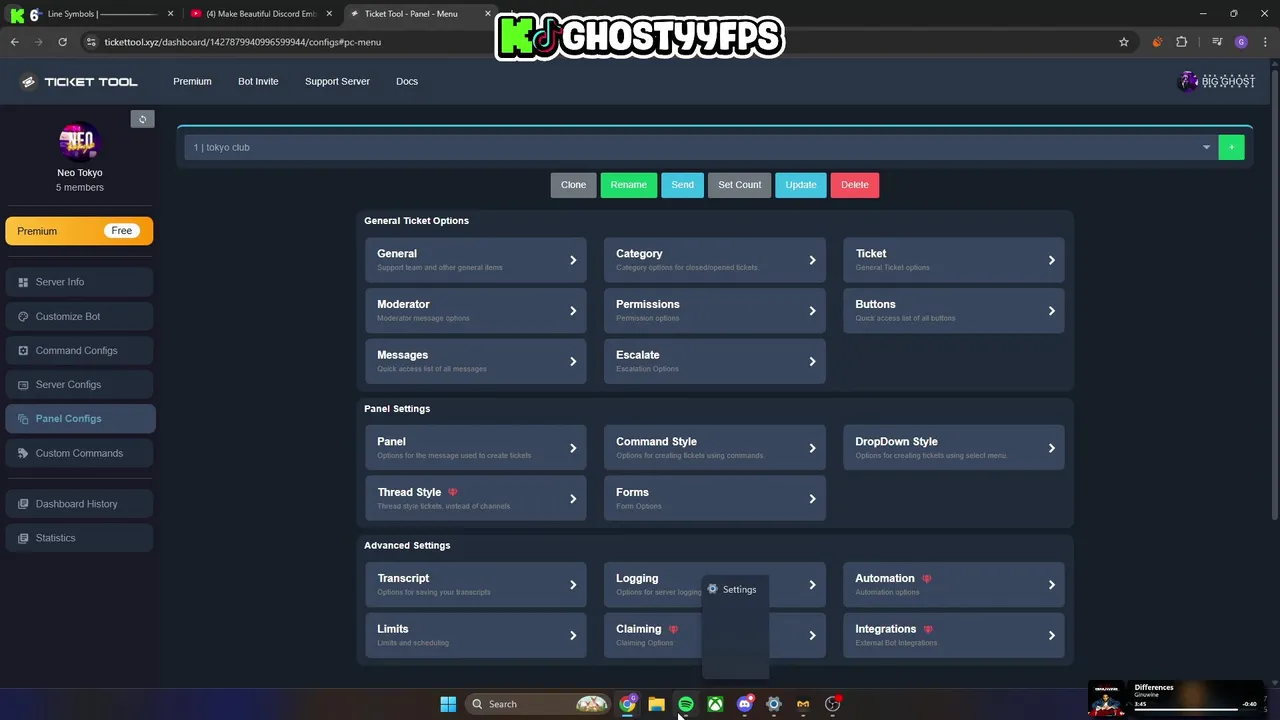Open the Premium nav menu item
1280x720 pixels.
tap(192, 81)
